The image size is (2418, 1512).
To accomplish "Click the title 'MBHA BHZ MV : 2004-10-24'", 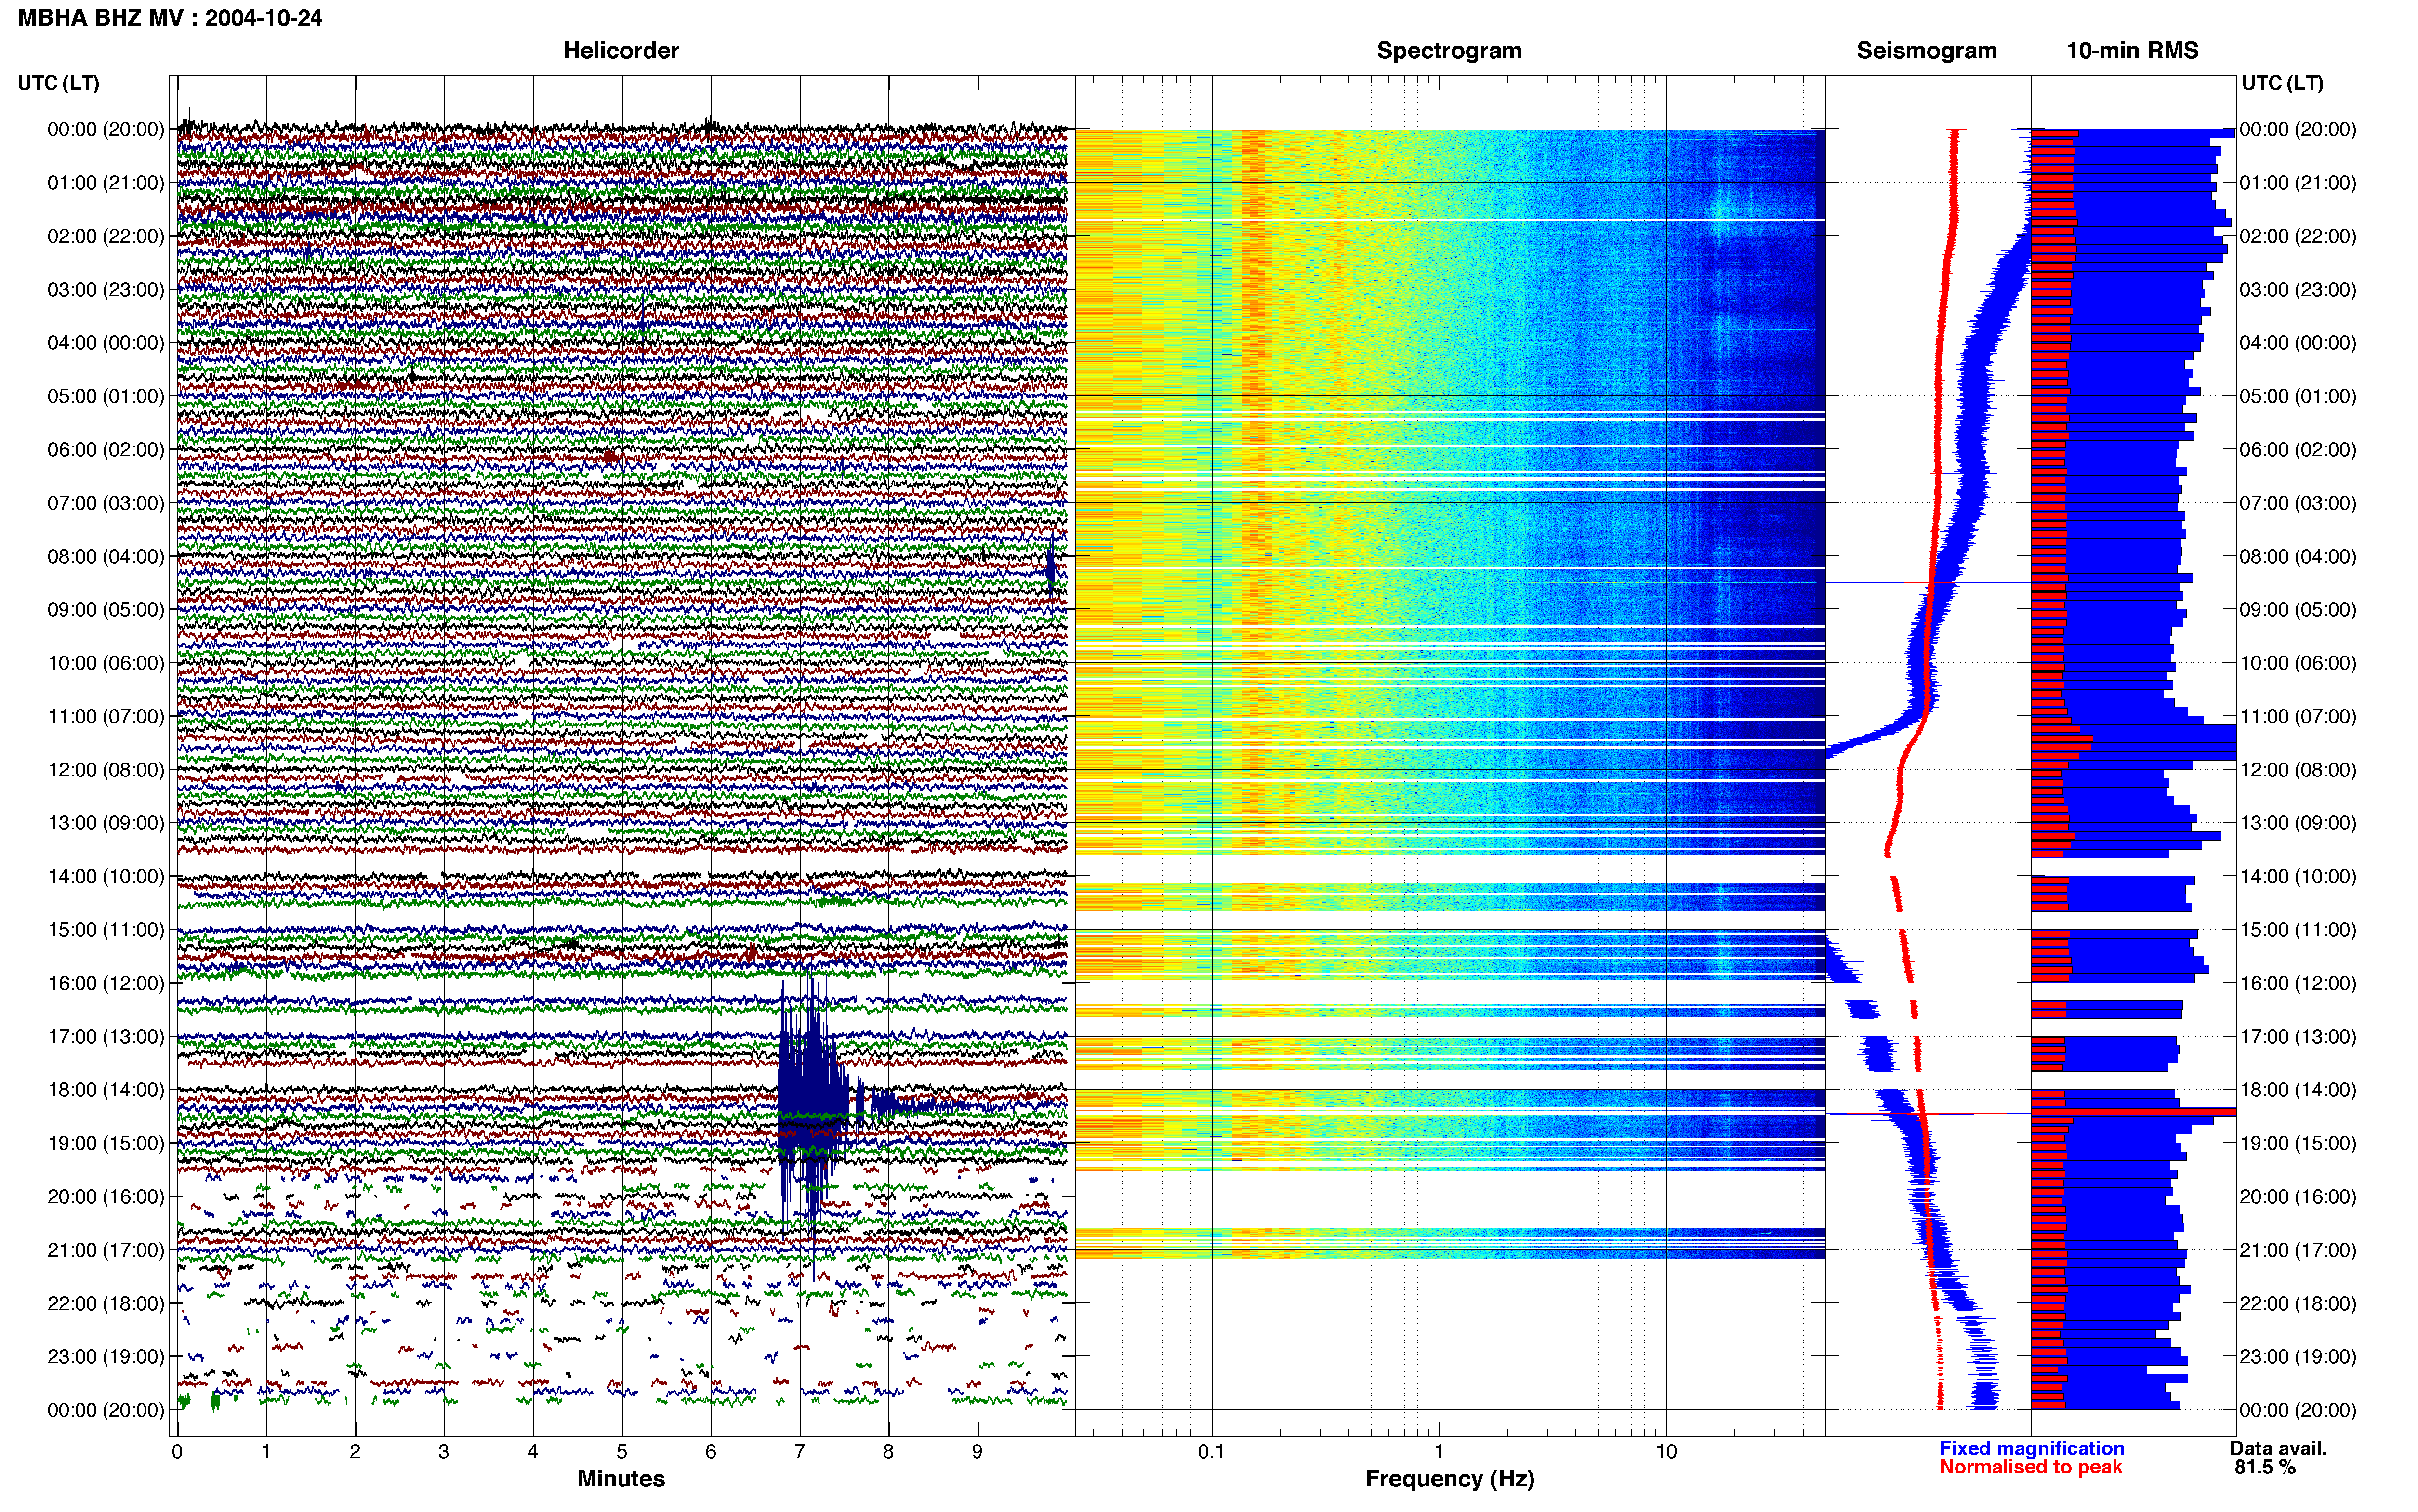I will point(170,17).
